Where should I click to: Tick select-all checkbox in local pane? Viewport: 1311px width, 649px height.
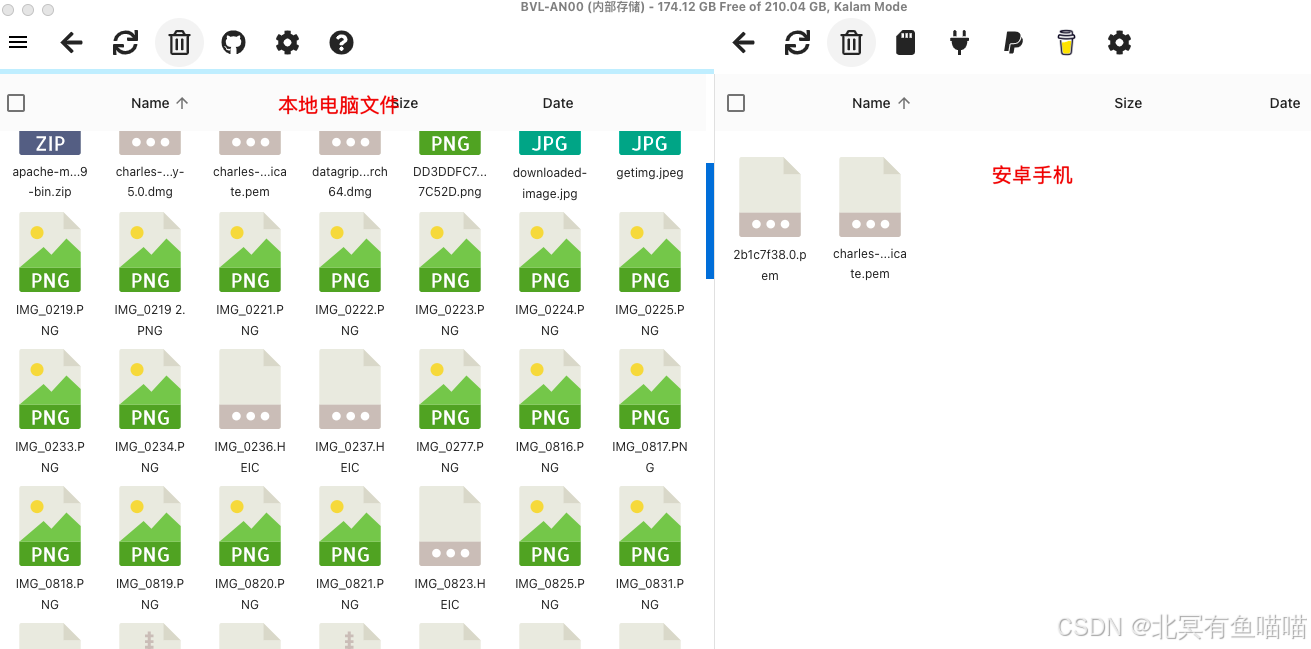pyautogui.click(x=16, y=103)
